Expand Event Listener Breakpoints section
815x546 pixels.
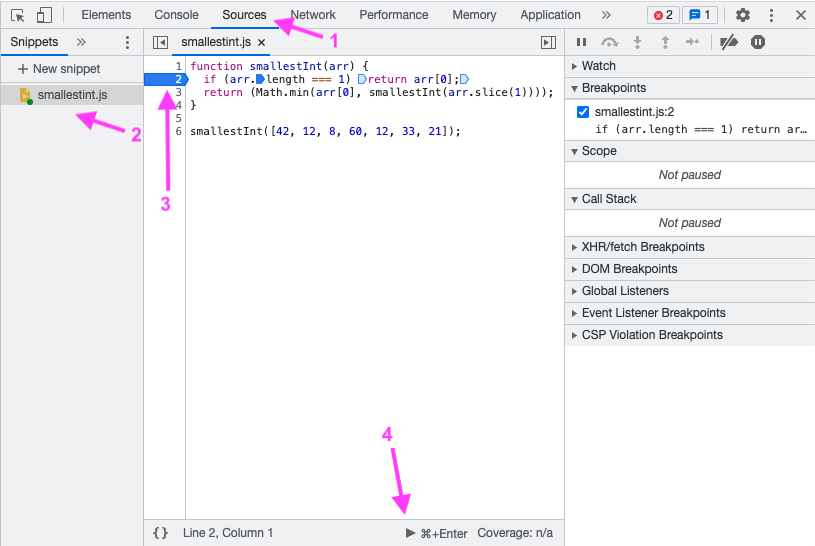click(690, 313)
